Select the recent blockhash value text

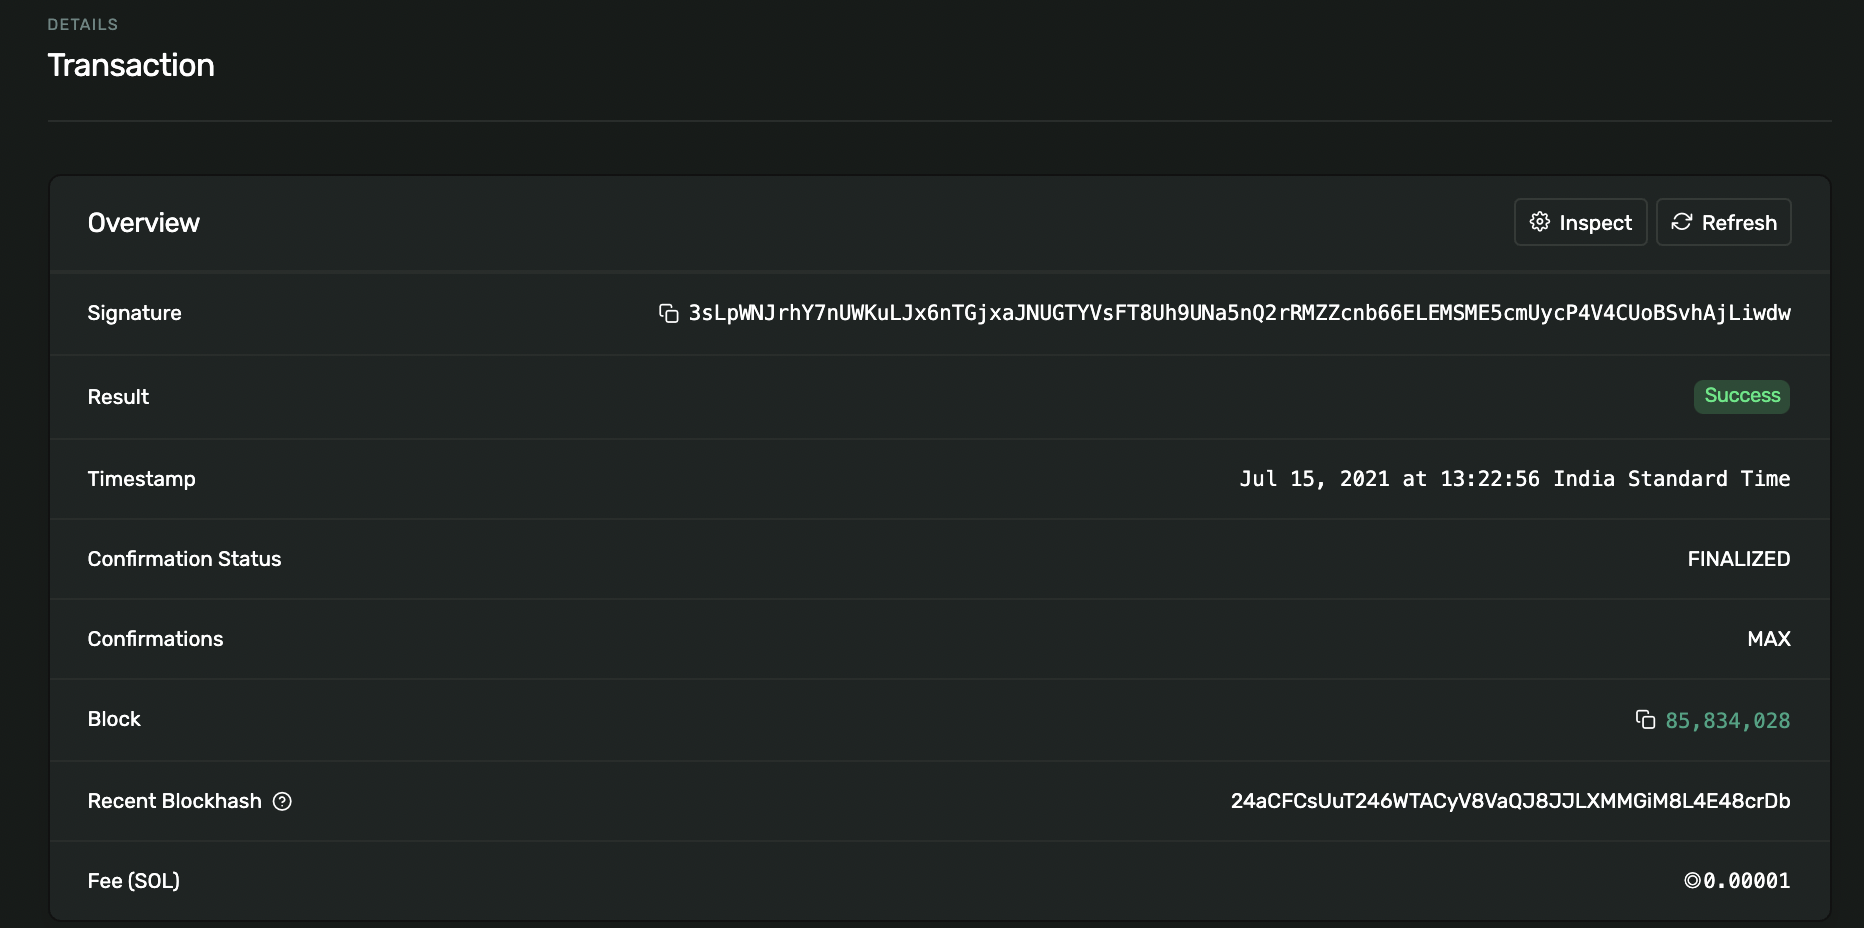(x=1510, y=801)
